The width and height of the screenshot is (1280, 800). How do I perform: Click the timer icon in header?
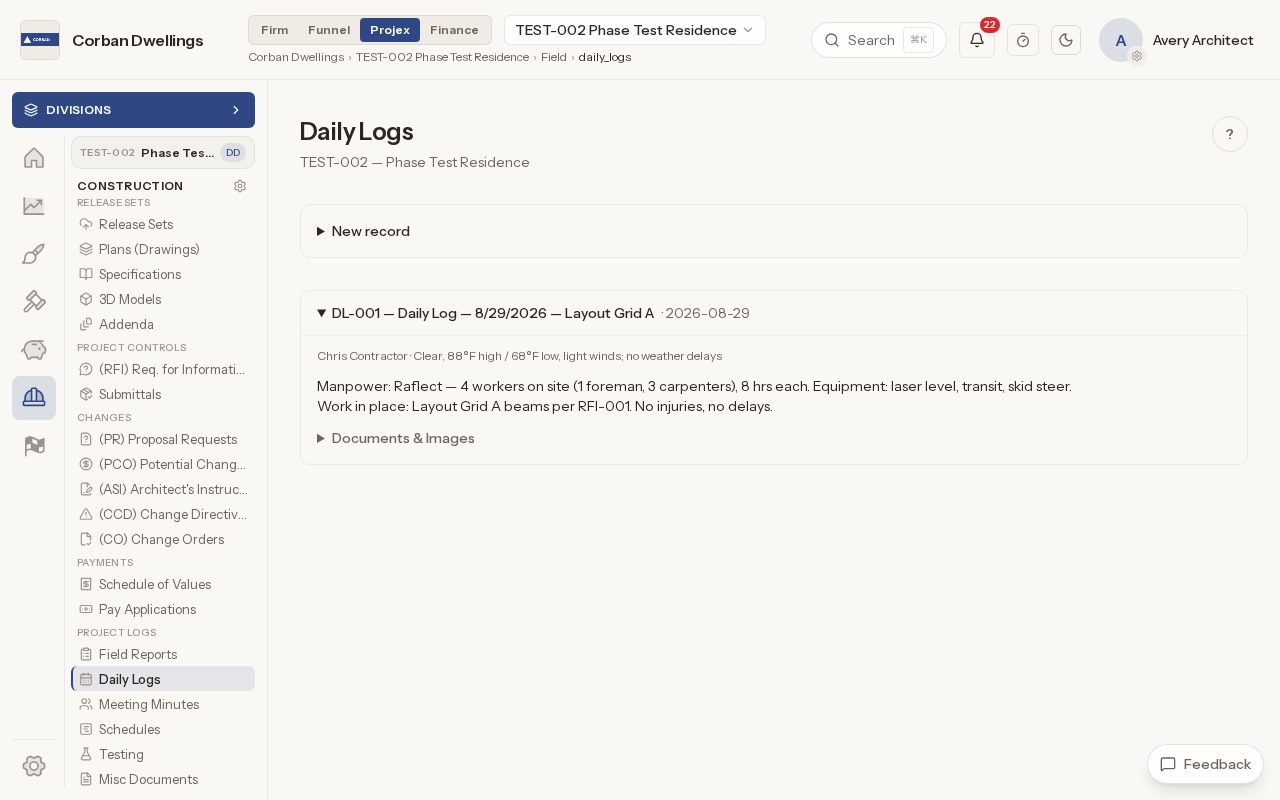click(x=1023, y=40)
